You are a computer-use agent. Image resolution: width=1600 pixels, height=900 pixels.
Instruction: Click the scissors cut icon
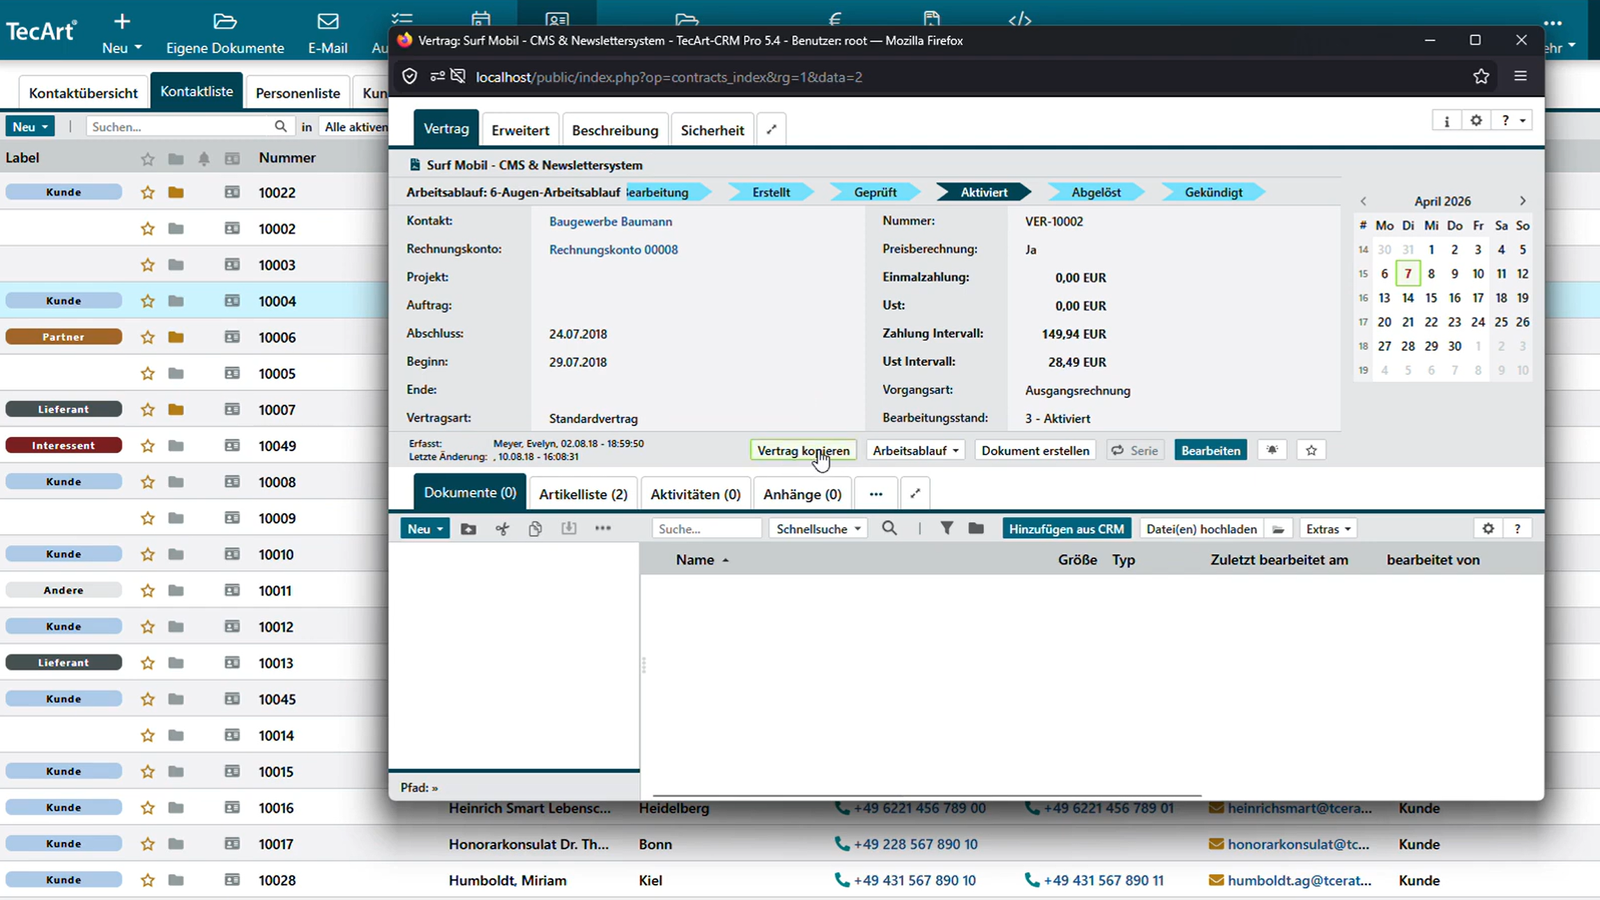tap(502, 529)
